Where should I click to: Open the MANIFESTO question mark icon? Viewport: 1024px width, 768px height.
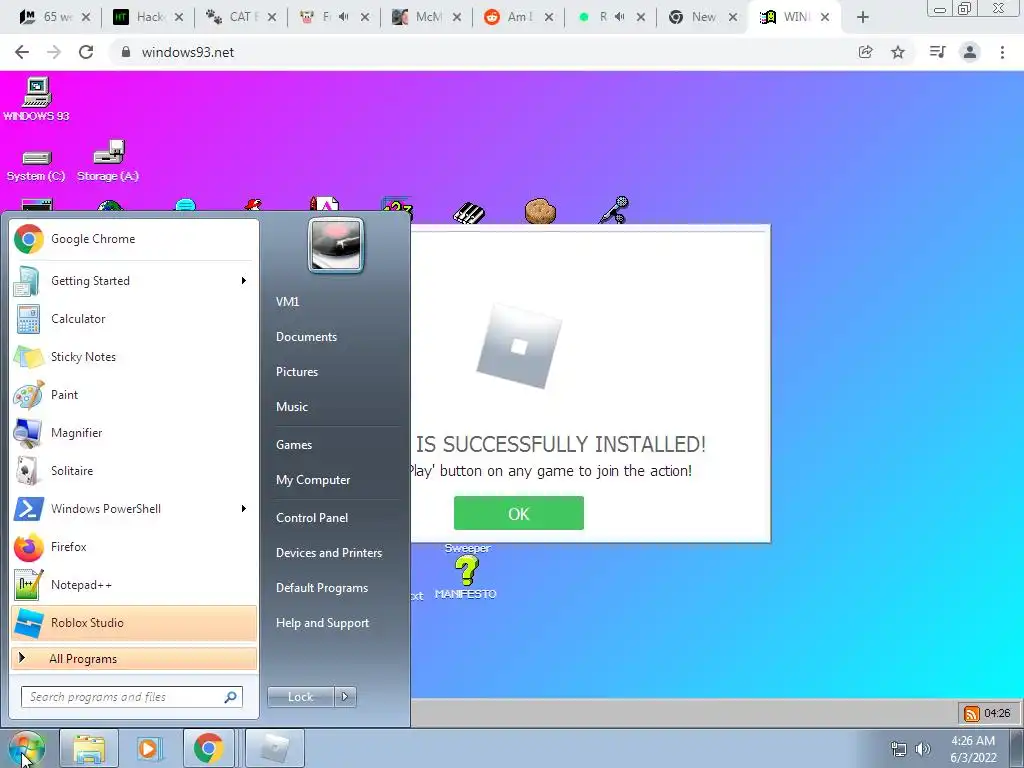coord(466,578)
